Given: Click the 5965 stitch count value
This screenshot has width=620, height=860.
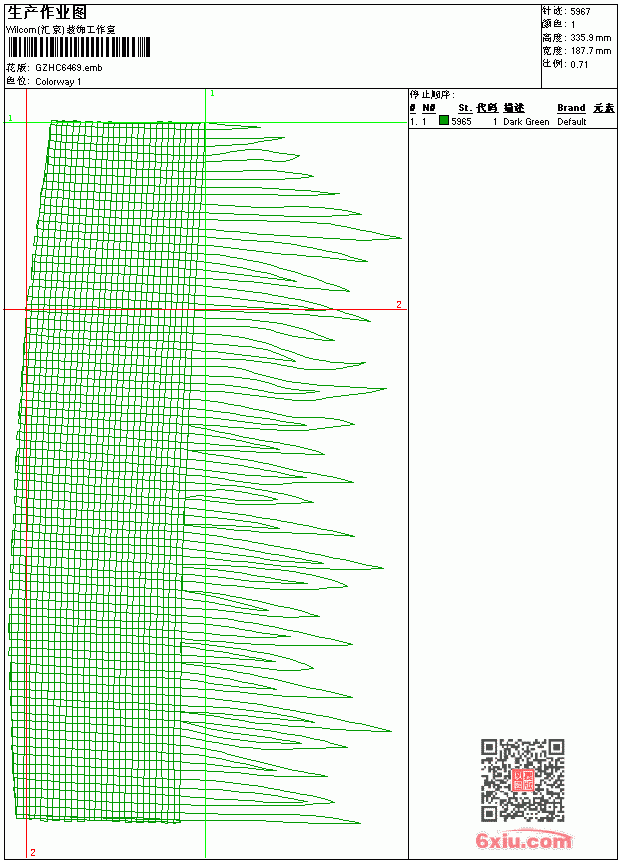Looking at the screenshot, I should 461,122.
